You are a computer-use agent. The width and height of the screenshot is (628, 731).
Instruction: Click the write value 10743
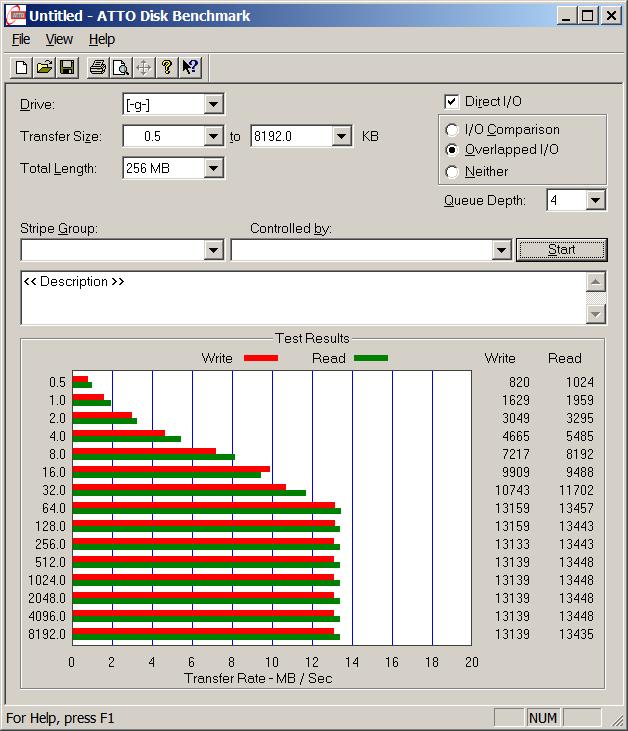(512, 490)
